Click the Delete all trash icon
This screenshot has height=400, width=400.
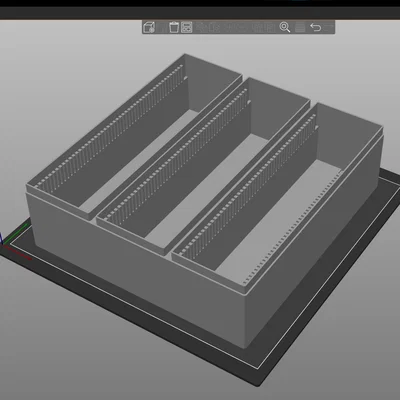174,27
